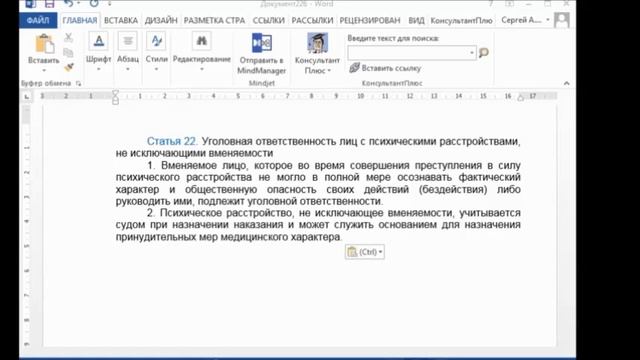Click the Help question mark icon

pos(491,4)
